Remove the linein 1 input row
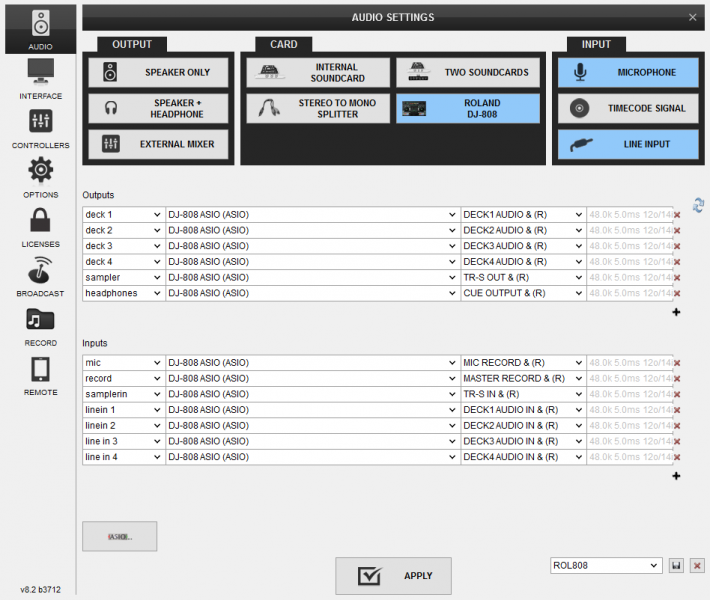Viewport: 710px width, 600px height. (x=677, y=410)
